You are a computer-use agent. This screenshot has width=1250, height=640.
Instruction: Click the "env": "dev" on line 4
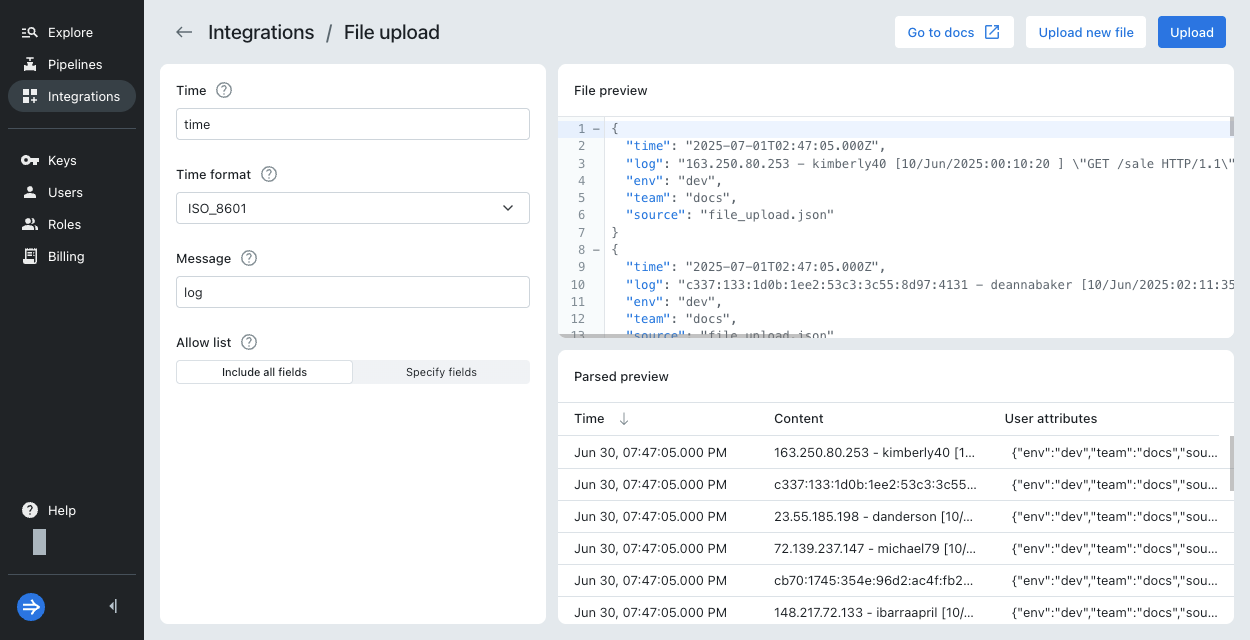[673, 180]
